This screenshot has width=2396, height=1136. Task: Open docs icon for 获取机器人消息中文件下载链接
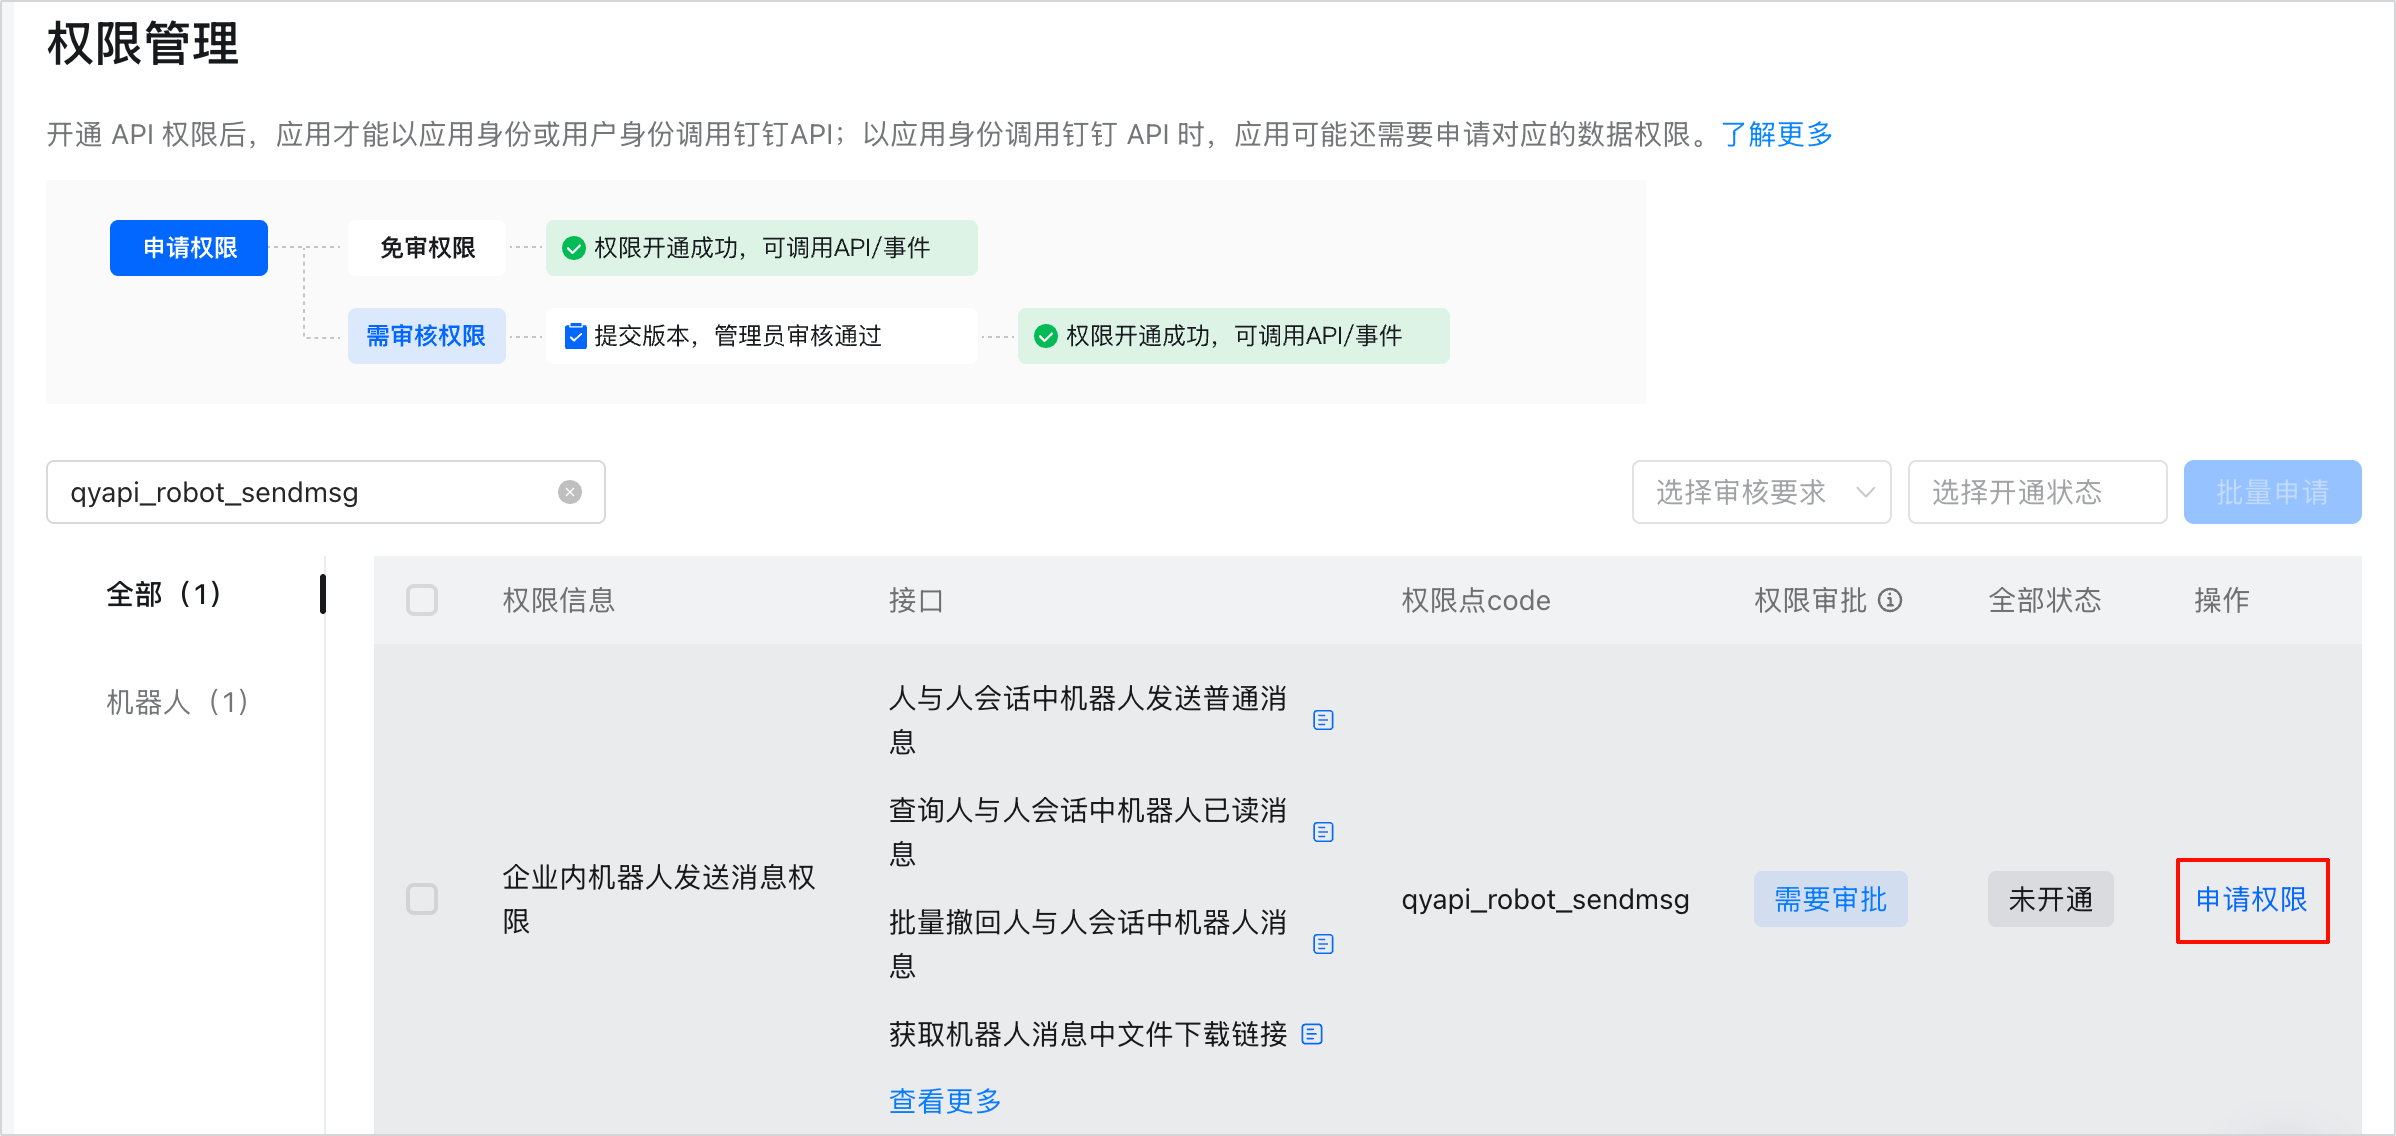1311,1034
